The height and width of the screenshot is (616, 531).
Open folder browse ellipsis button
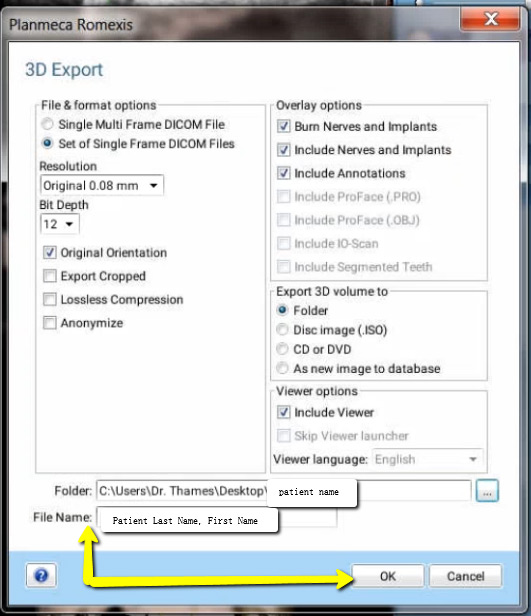pos(487,491)
